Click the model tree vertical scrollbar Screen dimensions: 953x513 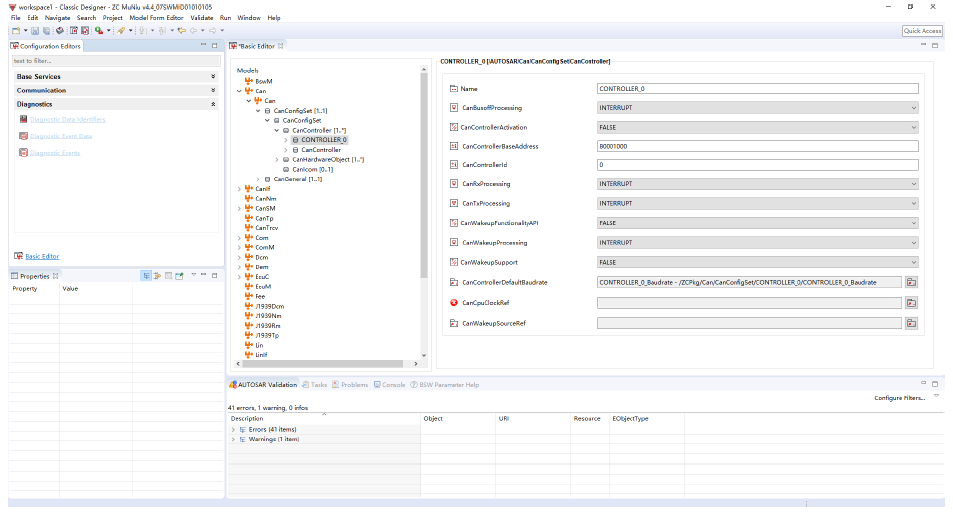point(424,176)
